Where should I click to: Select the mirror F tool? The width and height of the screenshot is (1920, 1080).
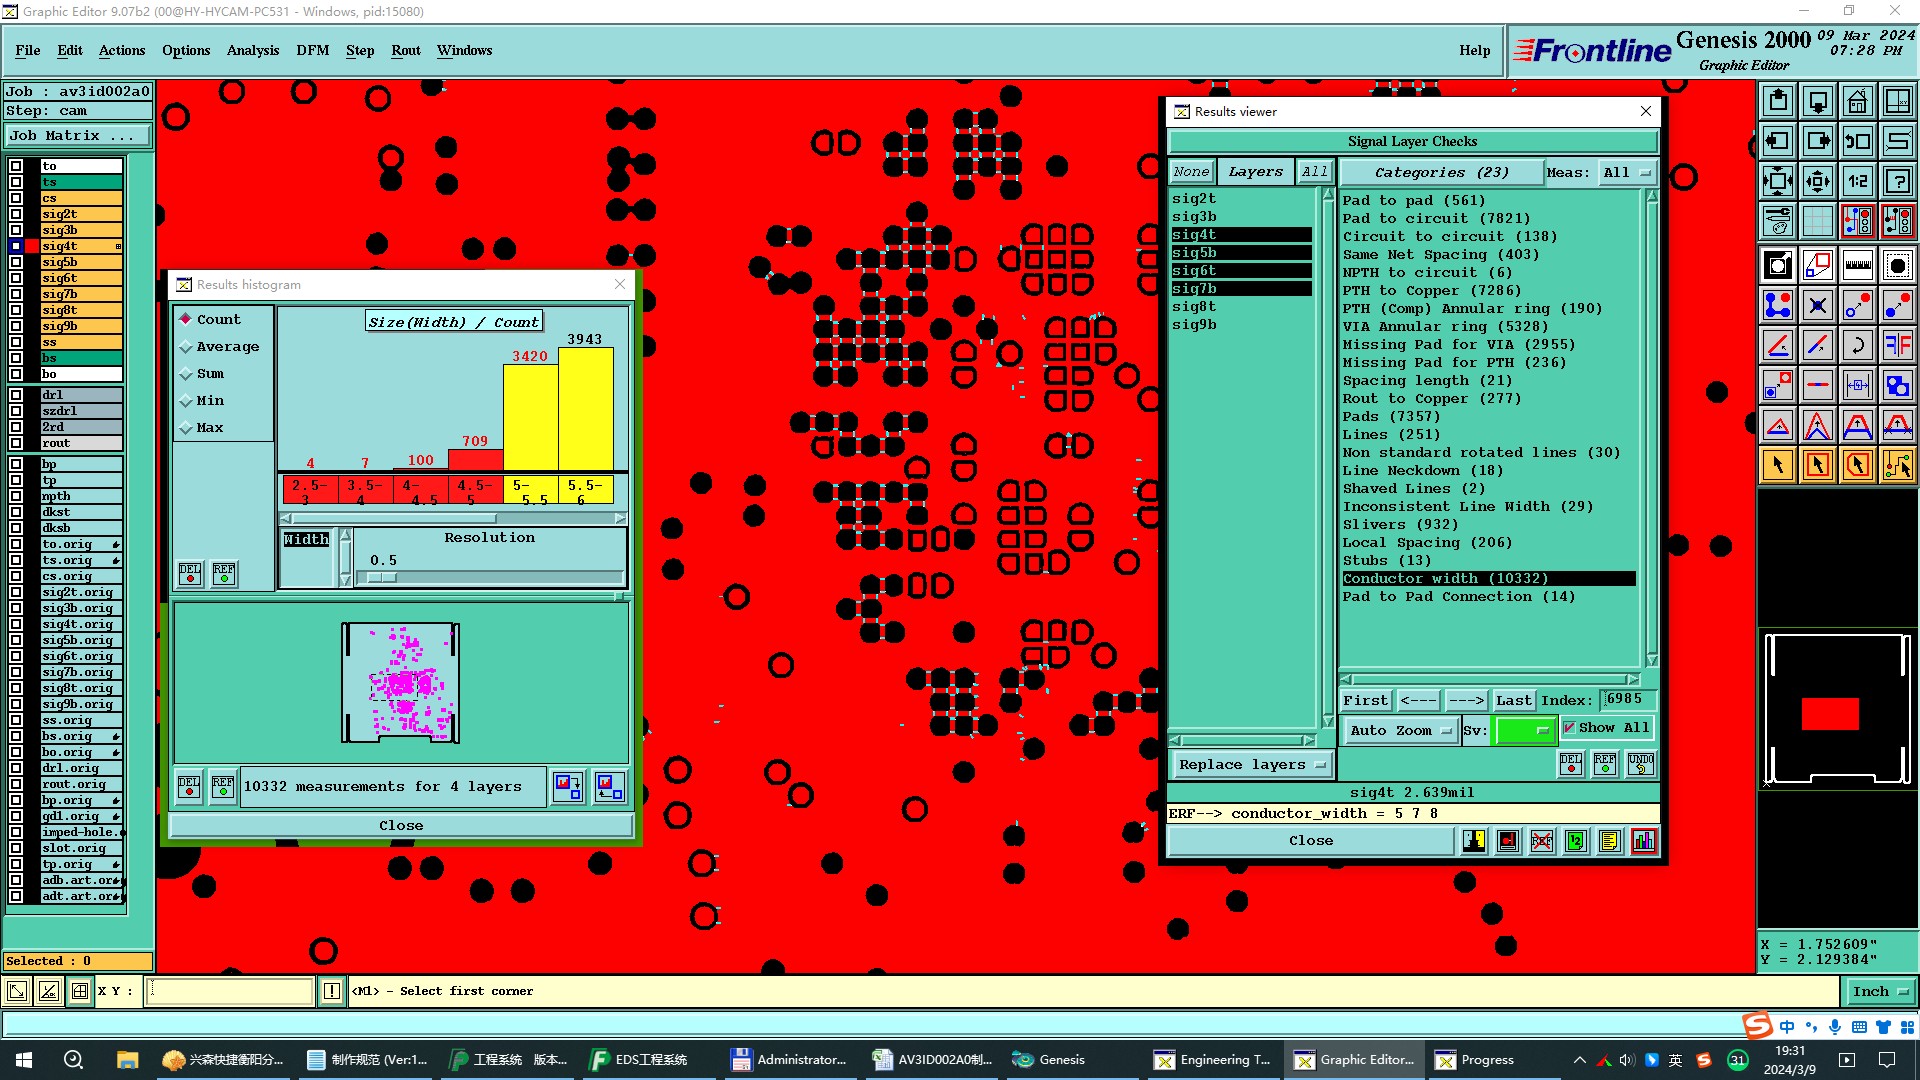coord(1897,345)
